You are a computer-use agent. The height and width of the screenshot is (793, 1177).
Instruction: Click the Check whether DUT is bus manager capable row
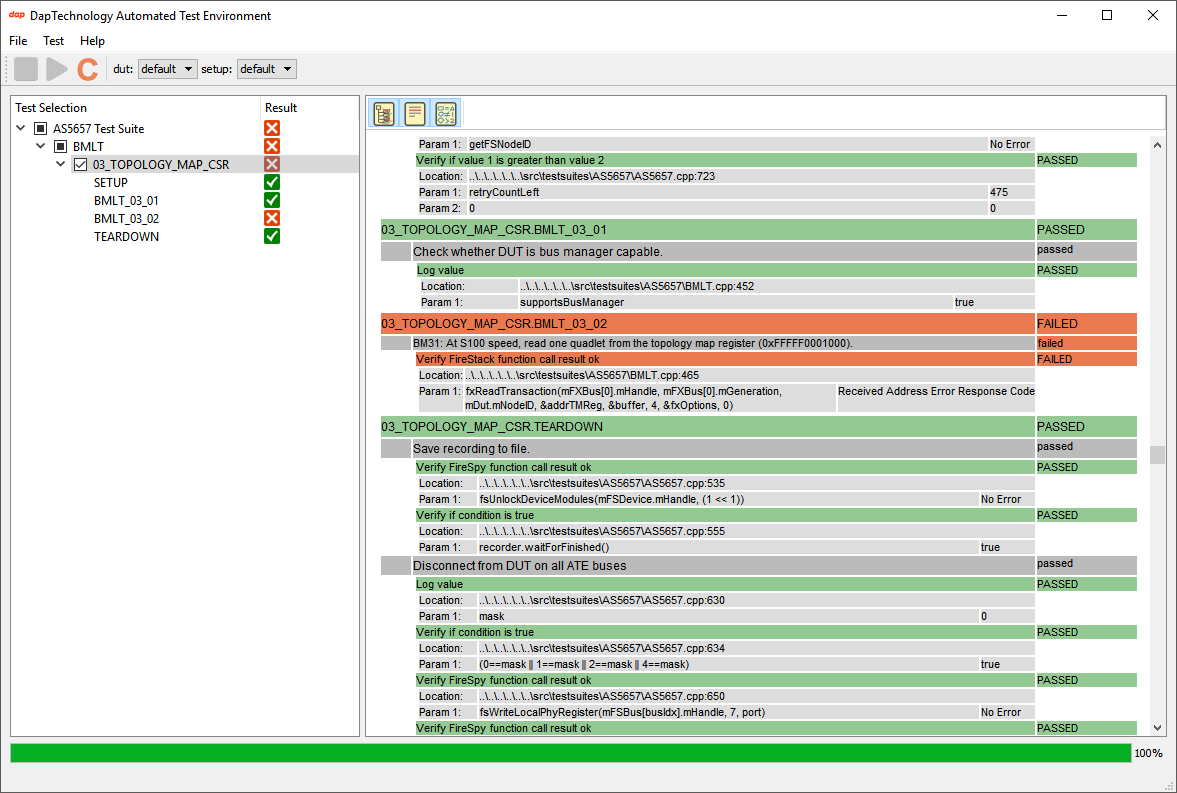[x=723, y=252]
